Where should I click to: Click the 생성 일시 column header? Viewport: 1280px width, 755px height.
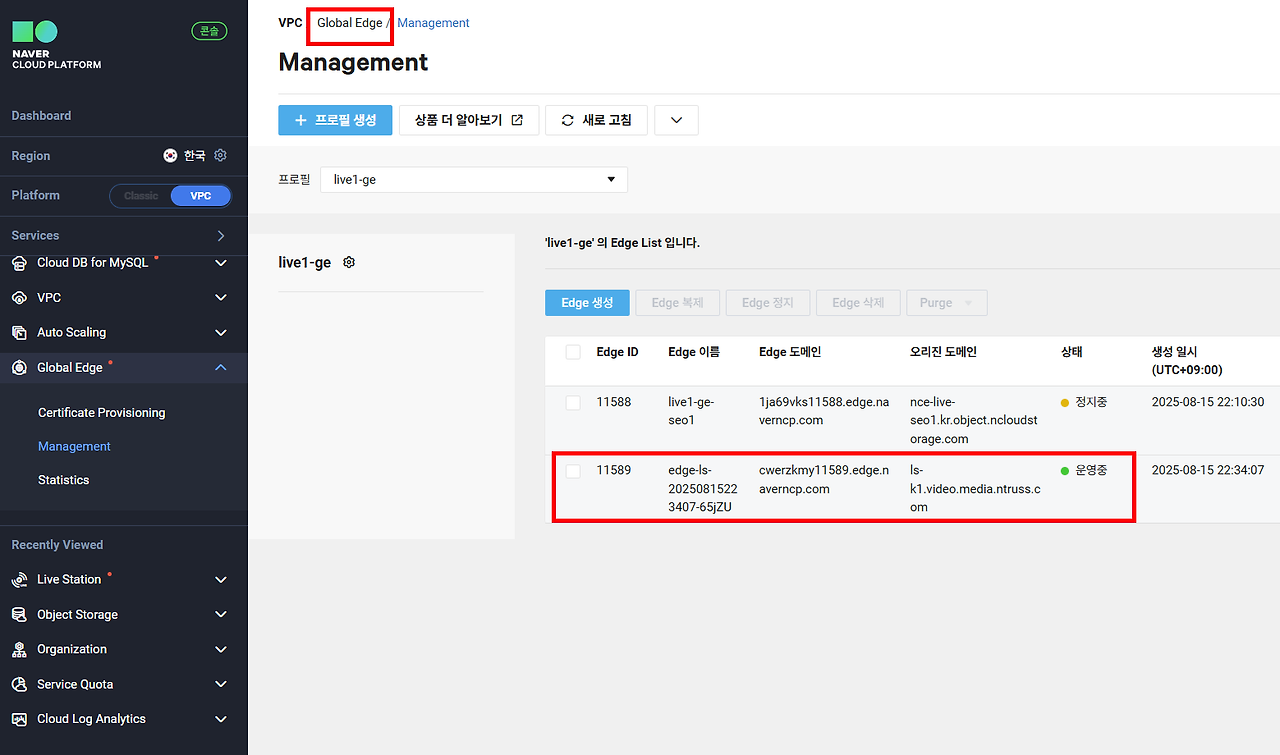point(1187,361)
